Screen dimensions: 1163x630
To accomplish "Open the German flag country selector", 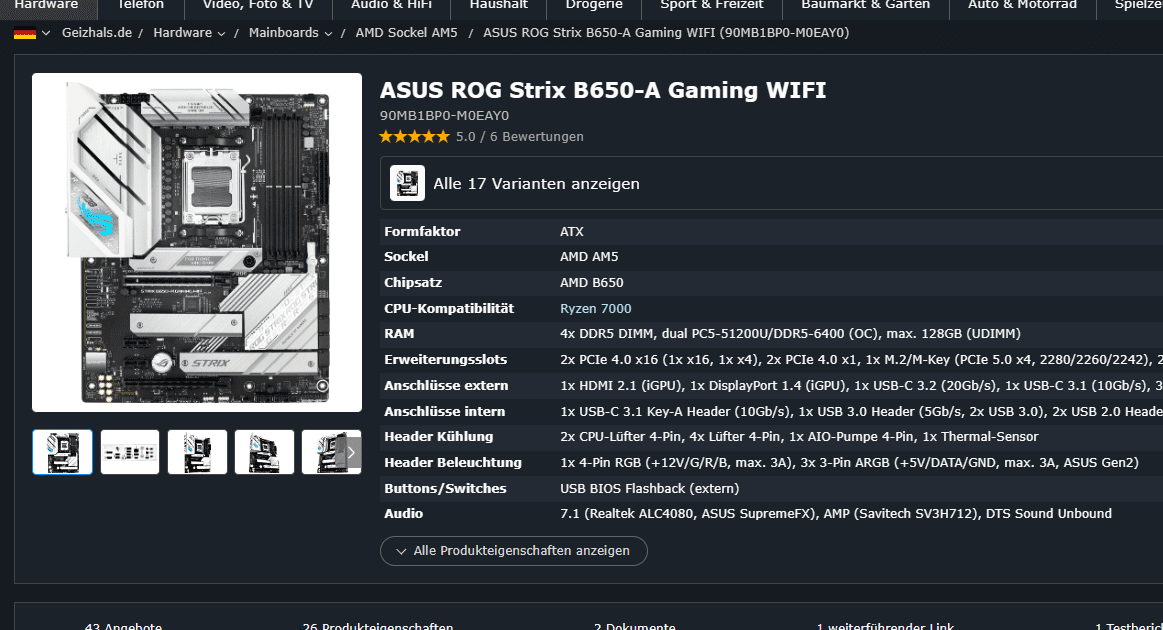I will 32,33.
